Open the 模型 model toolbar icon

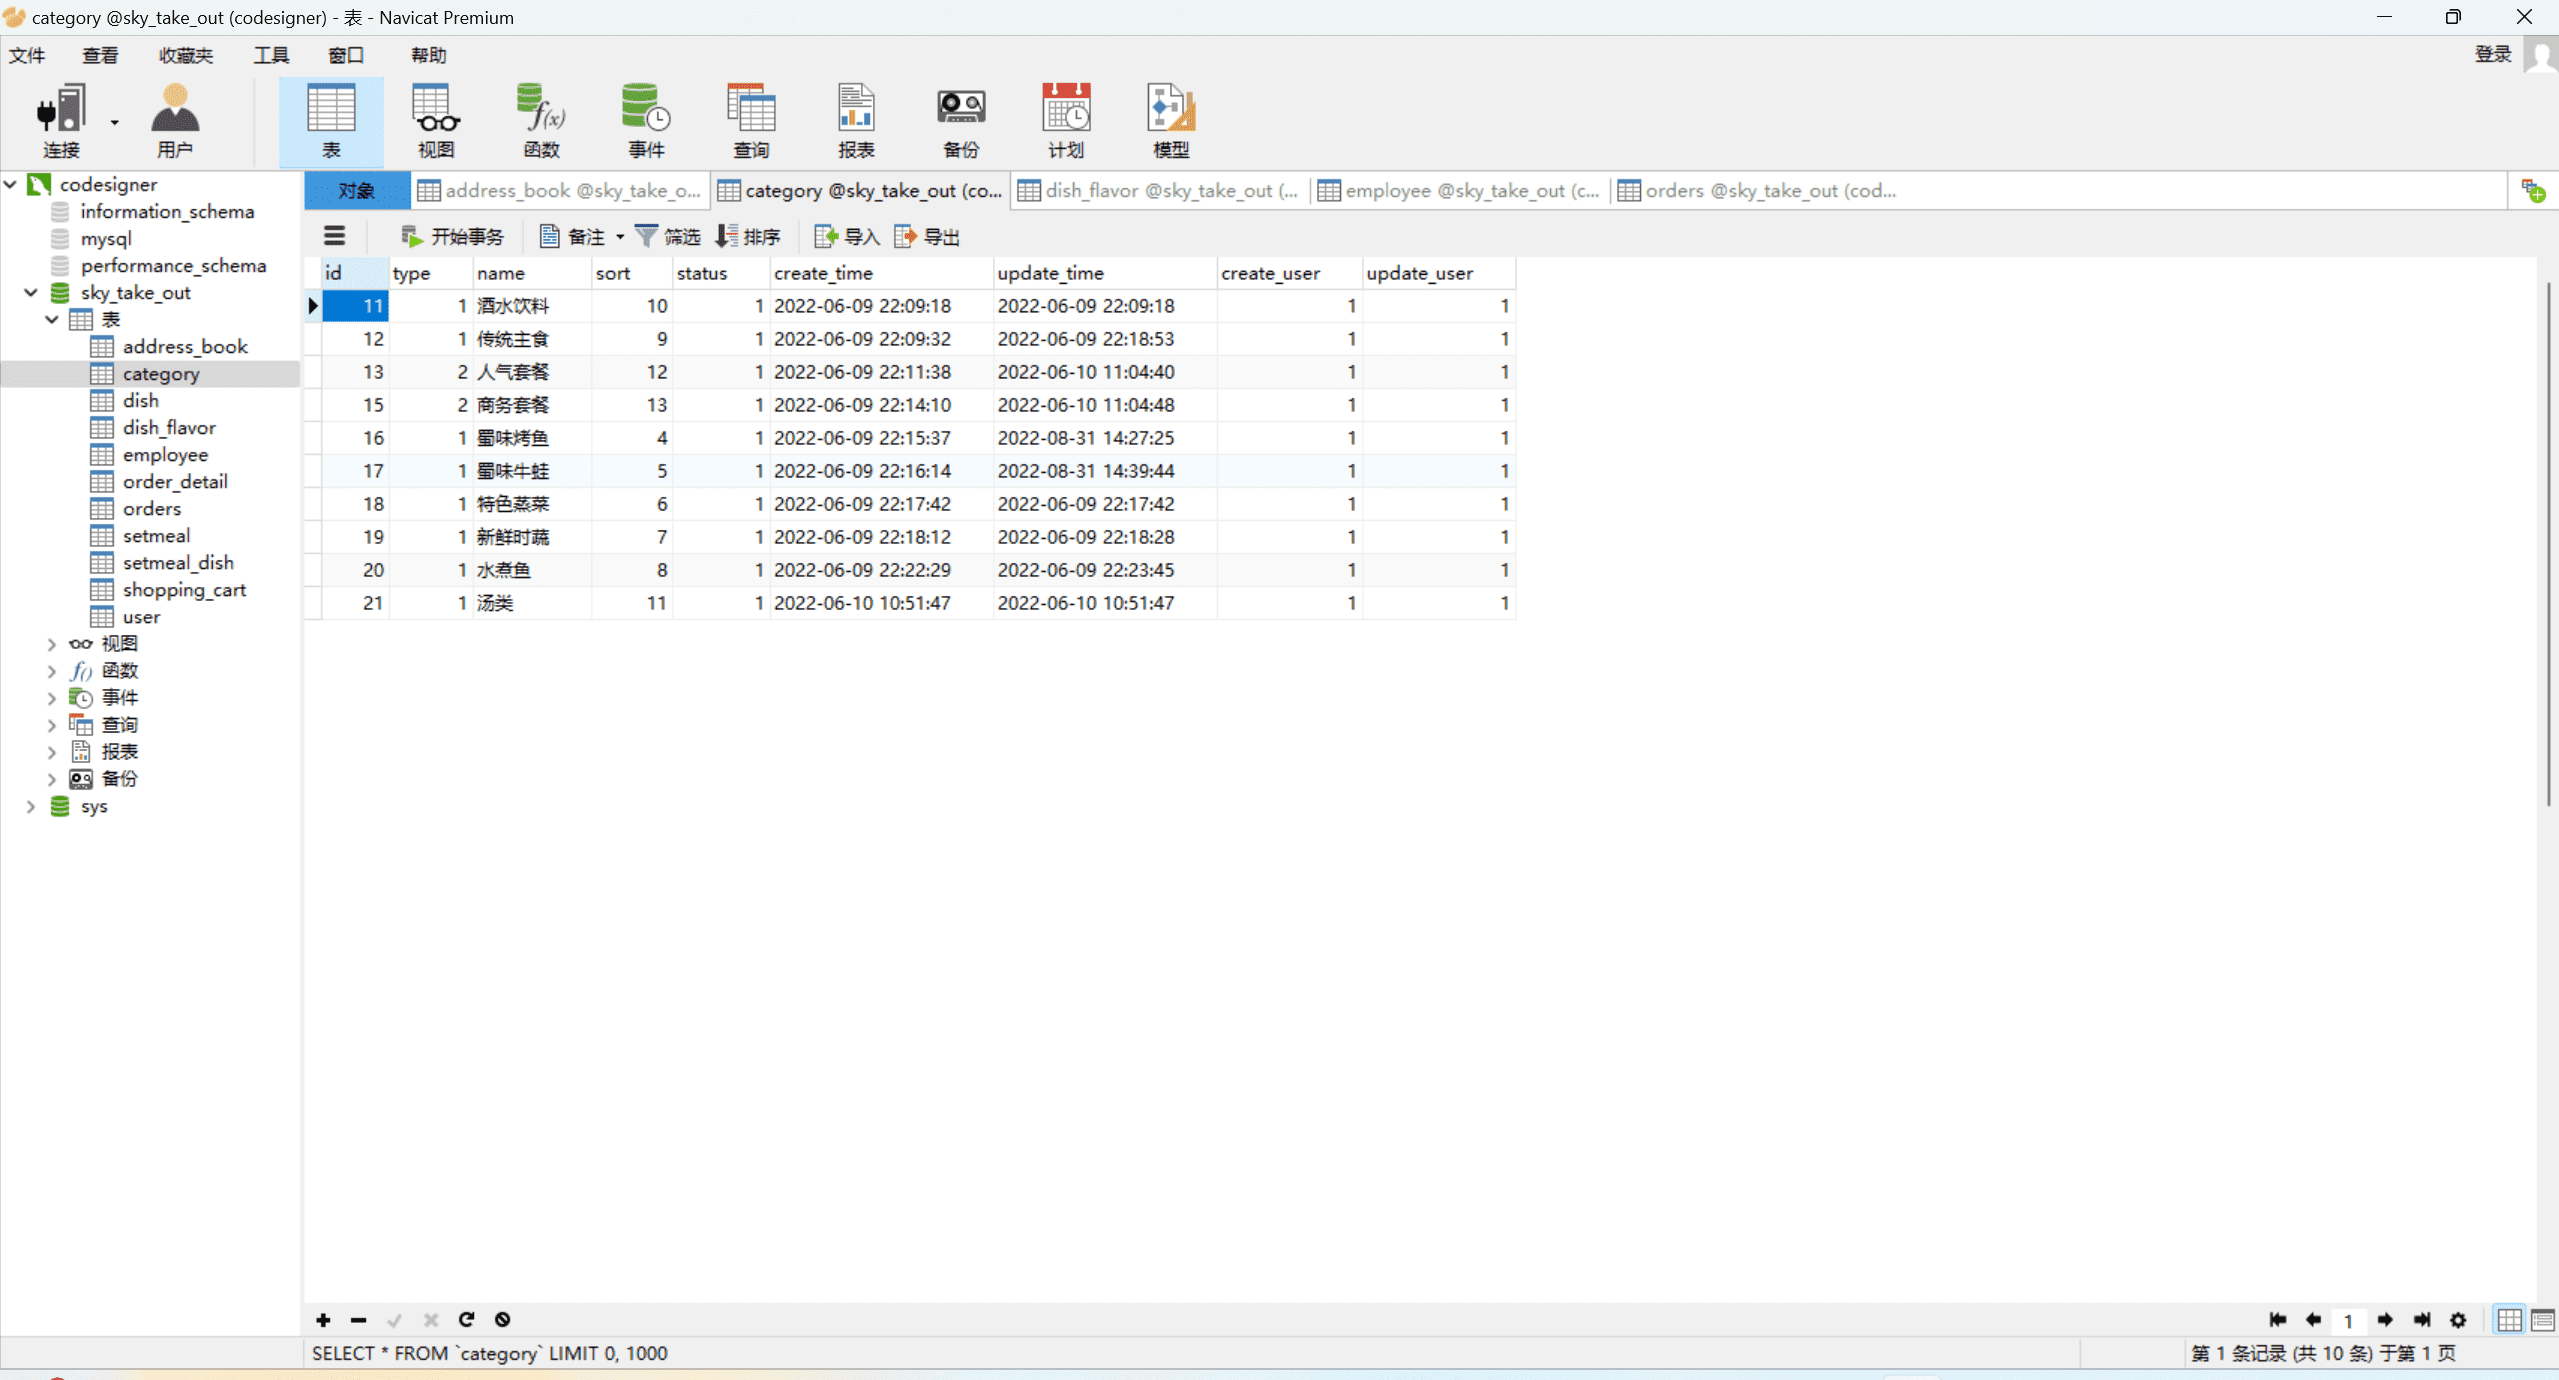tap(1171, 121)
